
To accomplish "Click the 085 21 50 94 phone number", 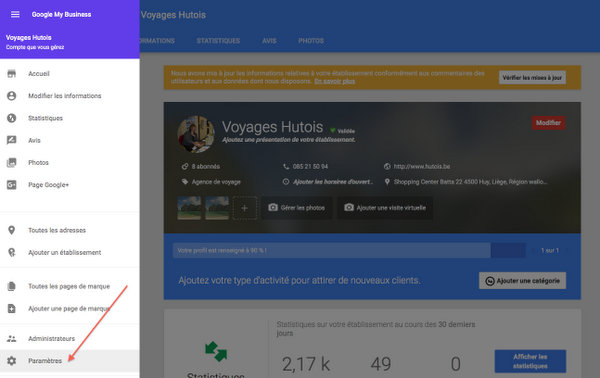I will pos(310,166).
